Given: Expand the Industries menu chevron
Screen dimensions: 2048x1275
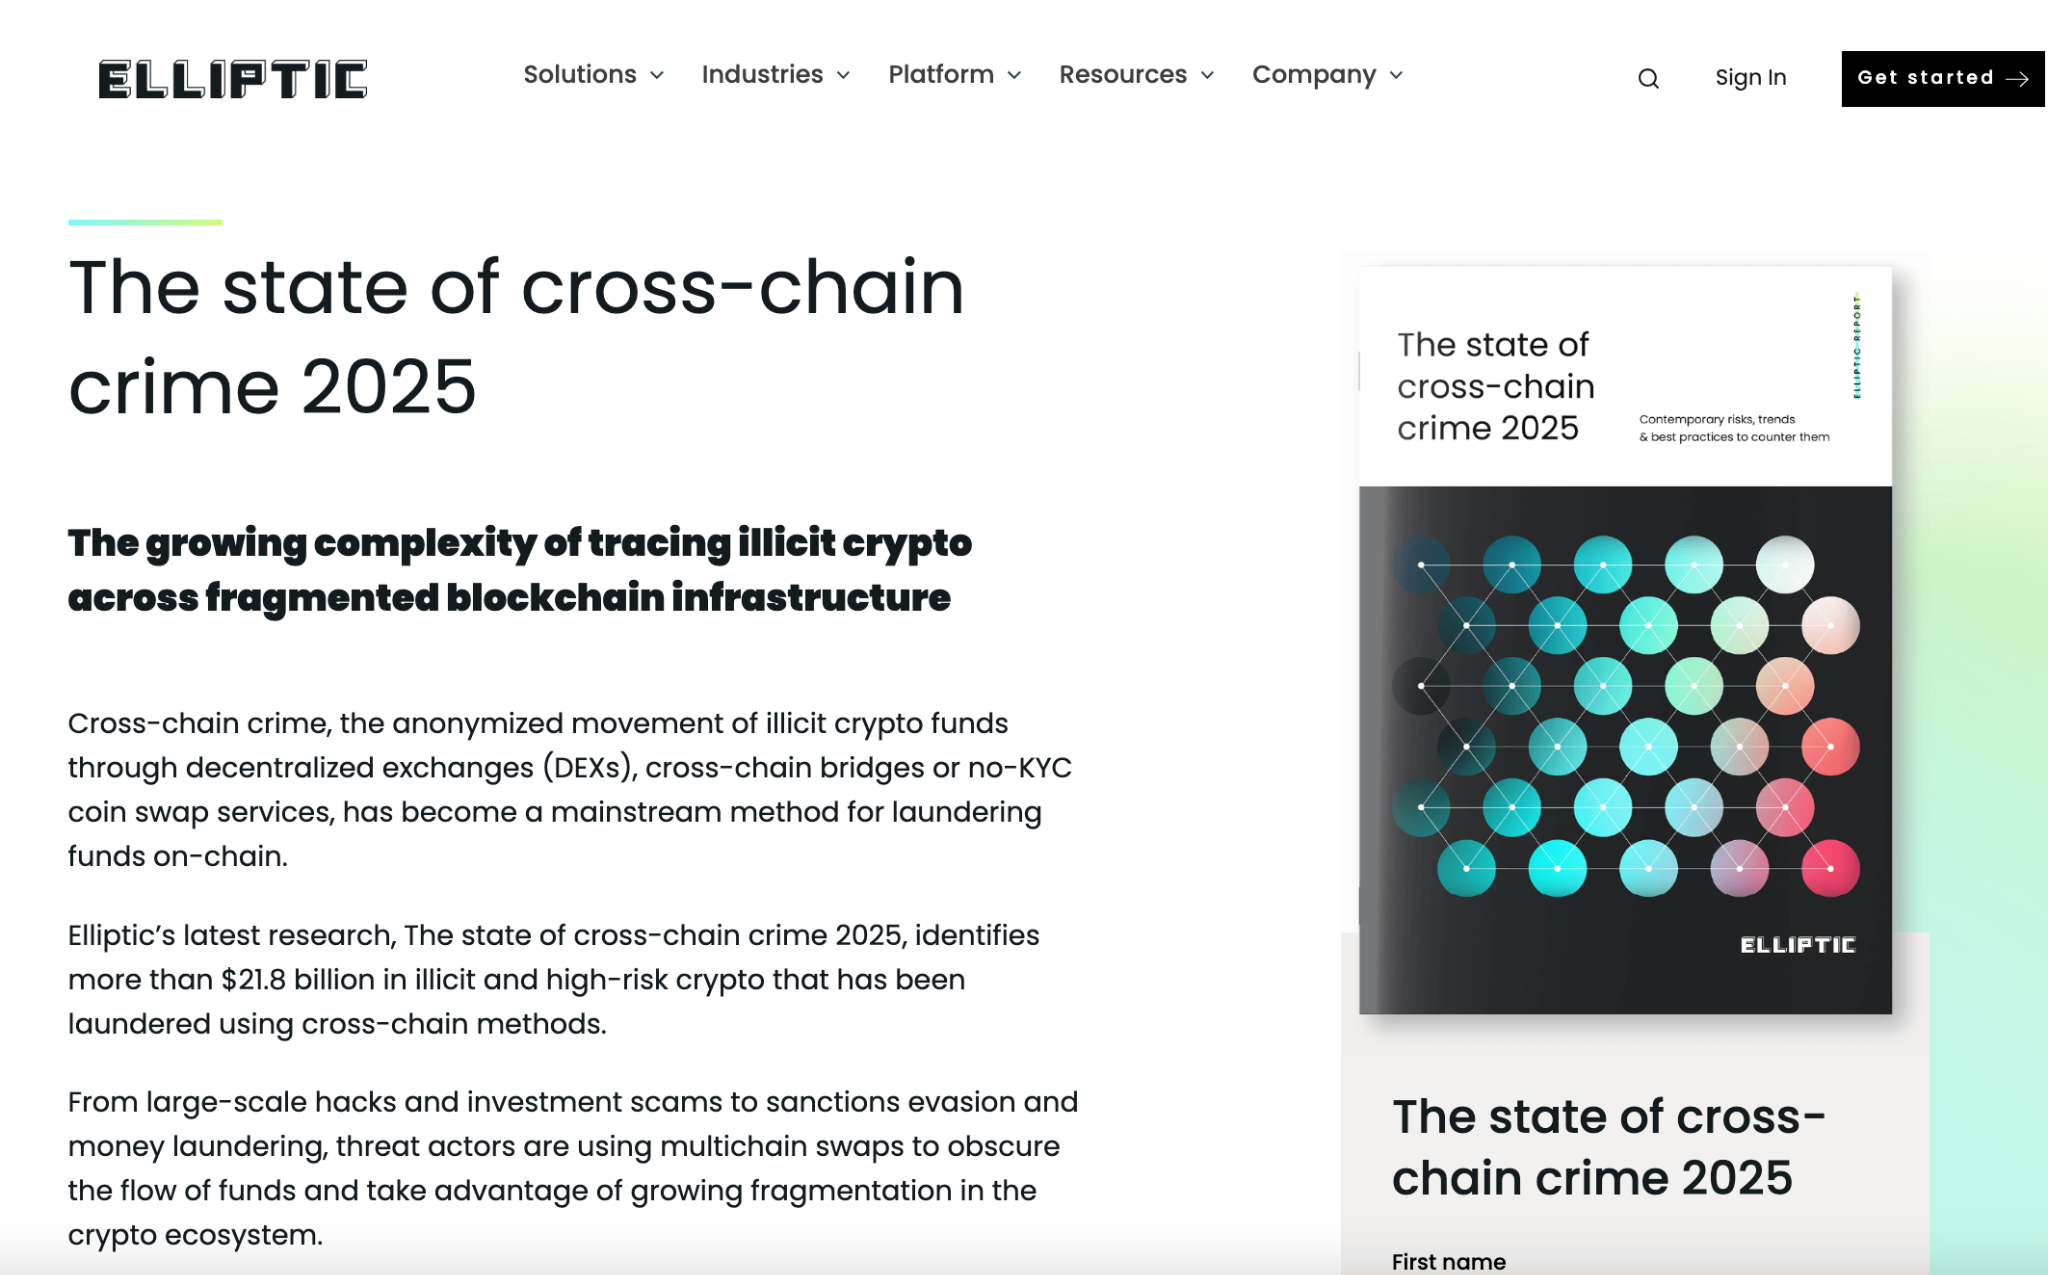Looking at the screenshot, I should point(843,75).
